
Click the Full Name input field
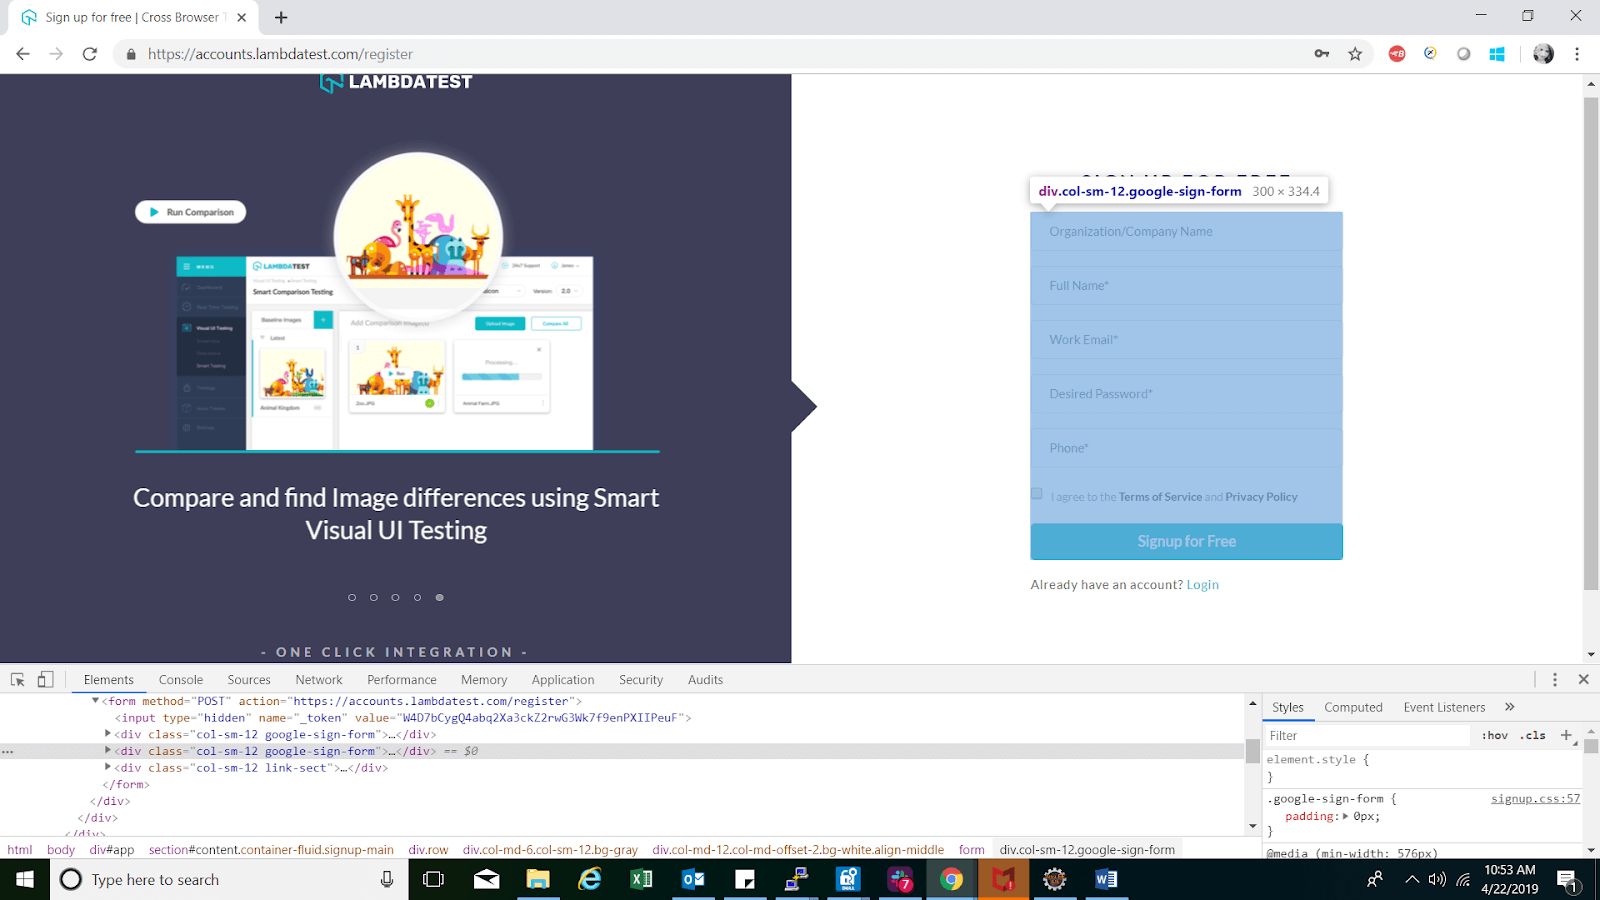[x=1187, y=286]
